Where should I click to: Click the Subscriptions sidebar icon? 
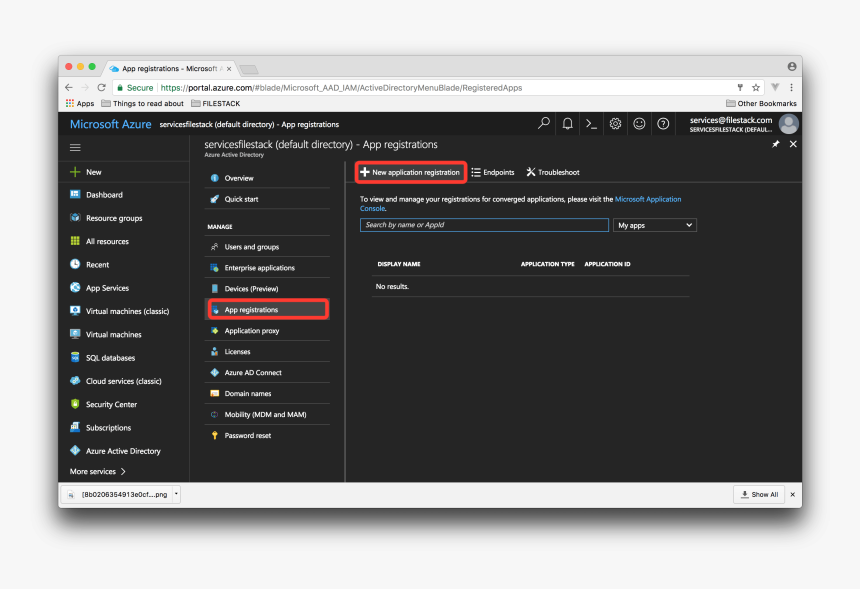[75, 427]
